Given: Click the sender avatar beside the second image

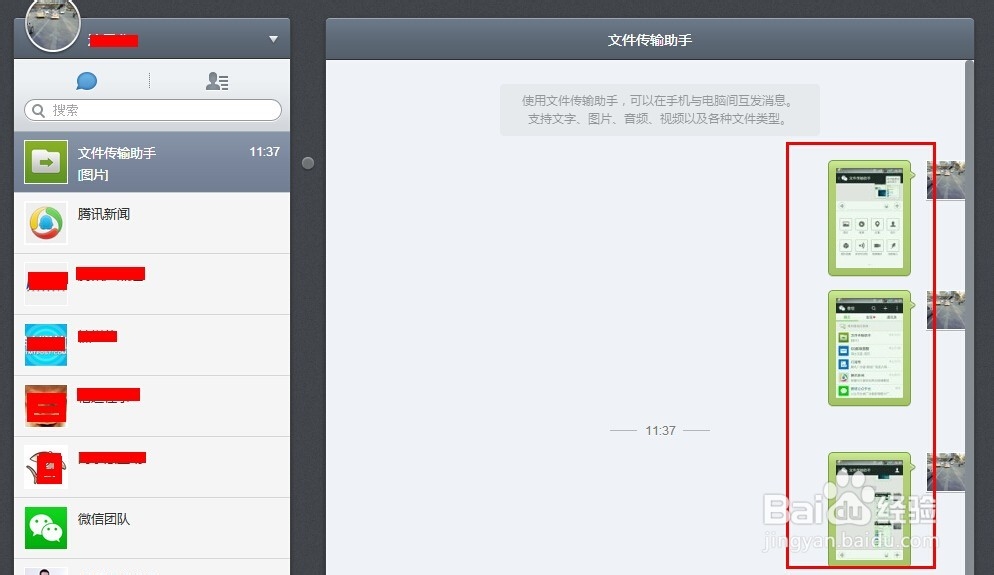Looking at the screenshot, I should tap(946, 310).
